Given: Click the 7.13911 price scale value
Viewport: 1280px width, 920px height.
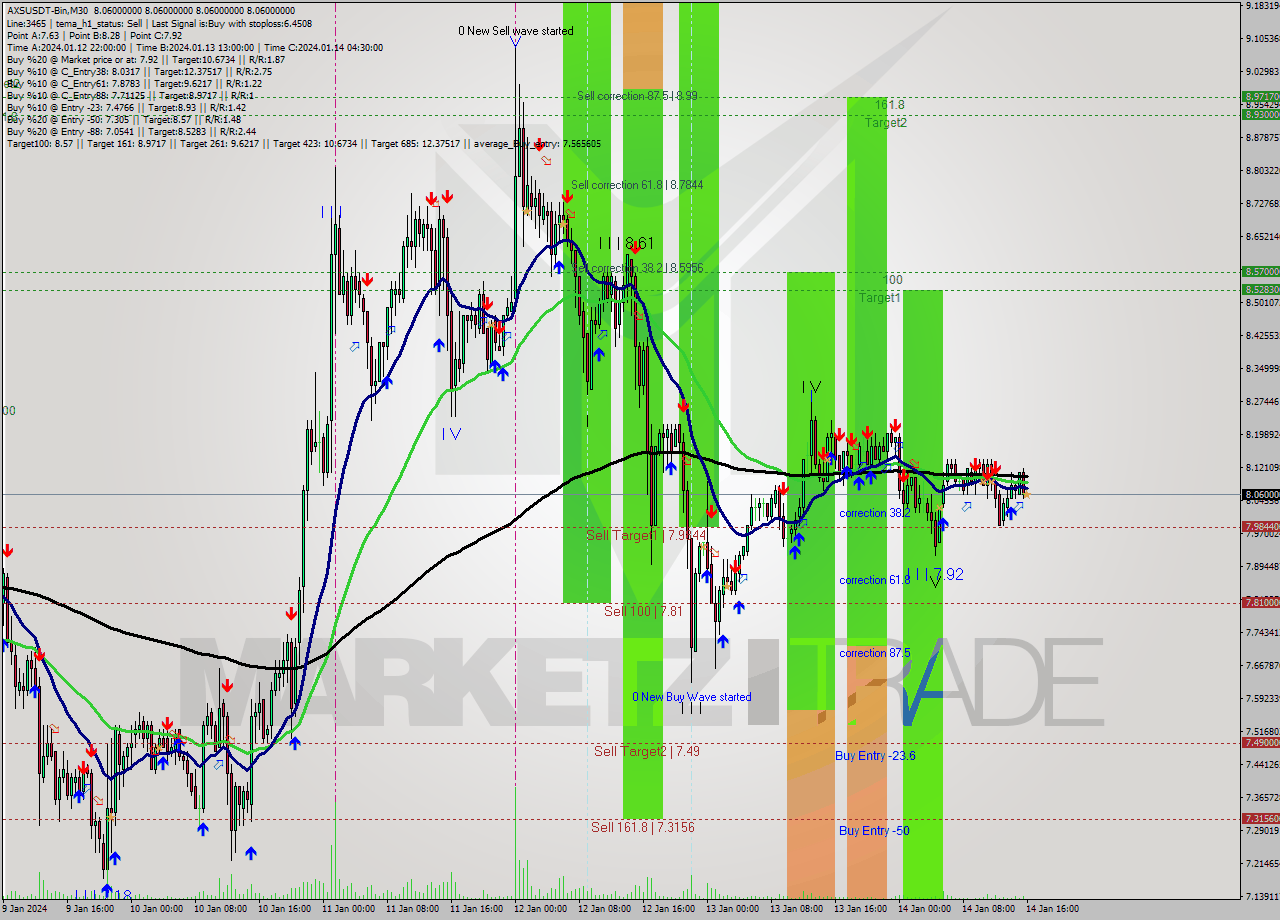Looking at the screenshot, I should pos(1262,896).
